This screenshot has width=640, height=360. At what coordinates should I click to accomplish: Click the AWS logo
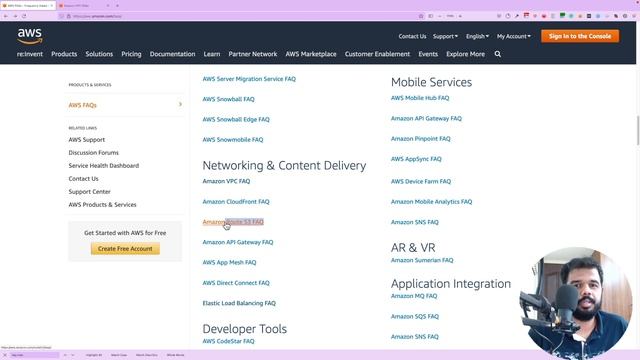[30, 36]
